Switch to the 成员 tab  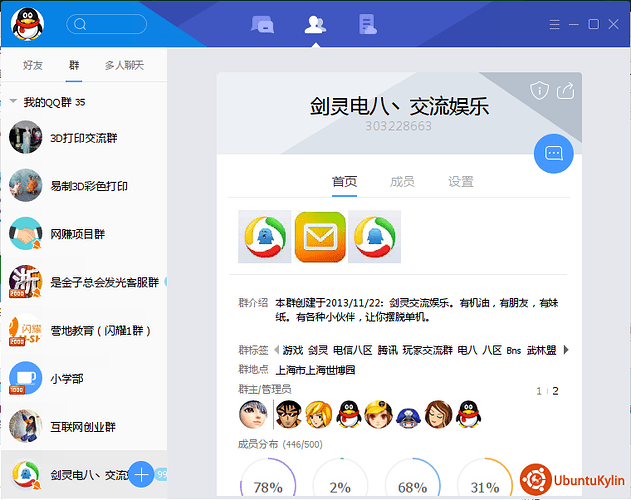click(x=402, y=182)
